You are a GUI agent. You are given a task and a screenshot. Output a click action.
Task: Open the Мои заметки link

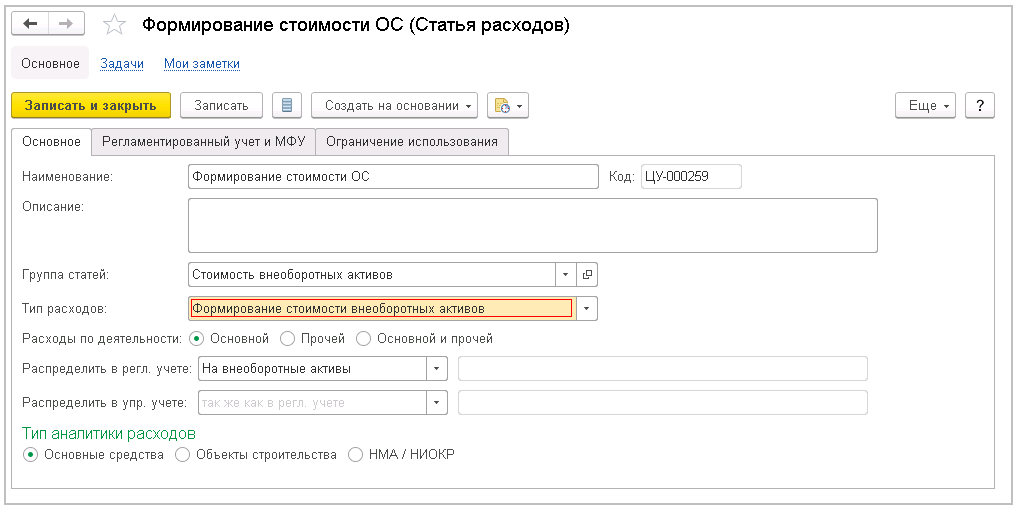202,64
